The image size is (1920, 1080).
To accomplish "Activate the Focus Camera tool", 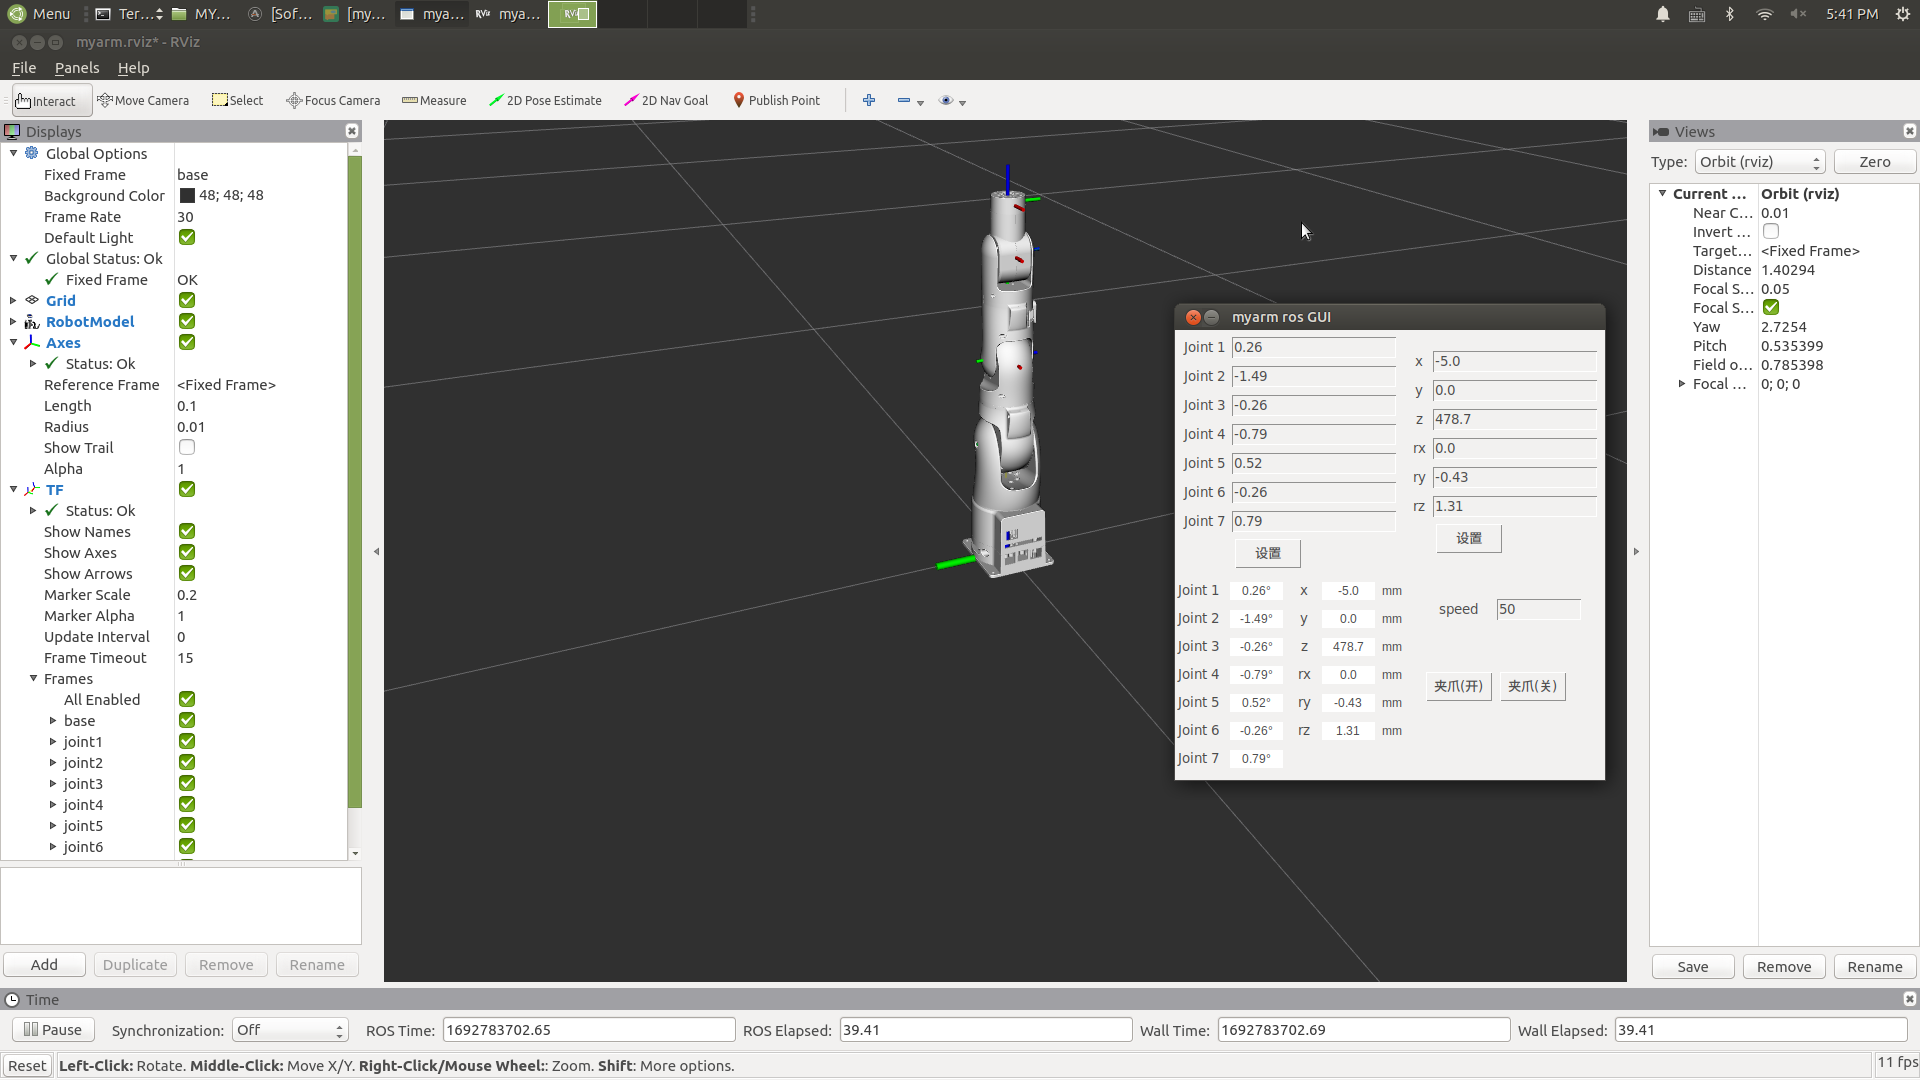I will pyautogui.click(x=333, y=100).
